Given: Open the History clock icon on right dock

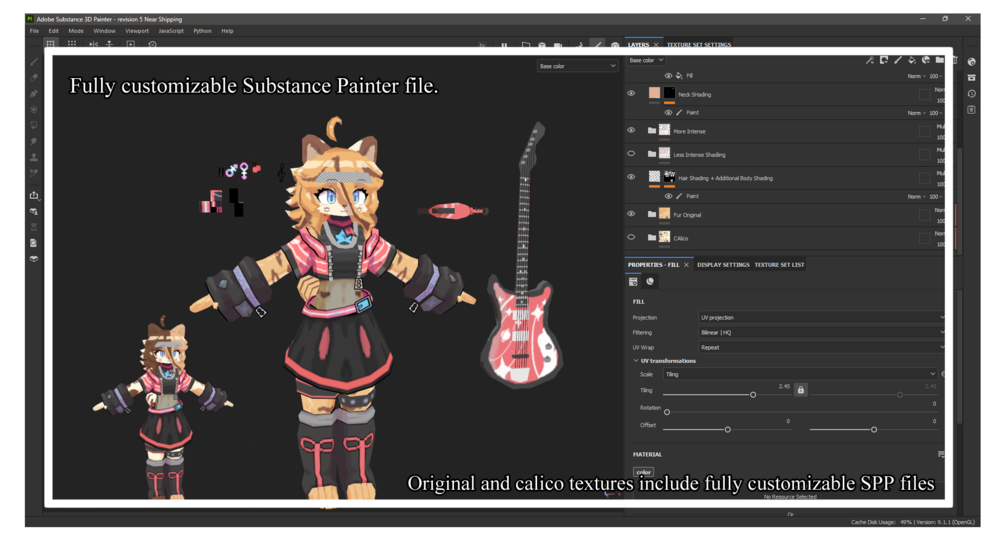Looking at the screenshot, I should (x=972, y=94).
